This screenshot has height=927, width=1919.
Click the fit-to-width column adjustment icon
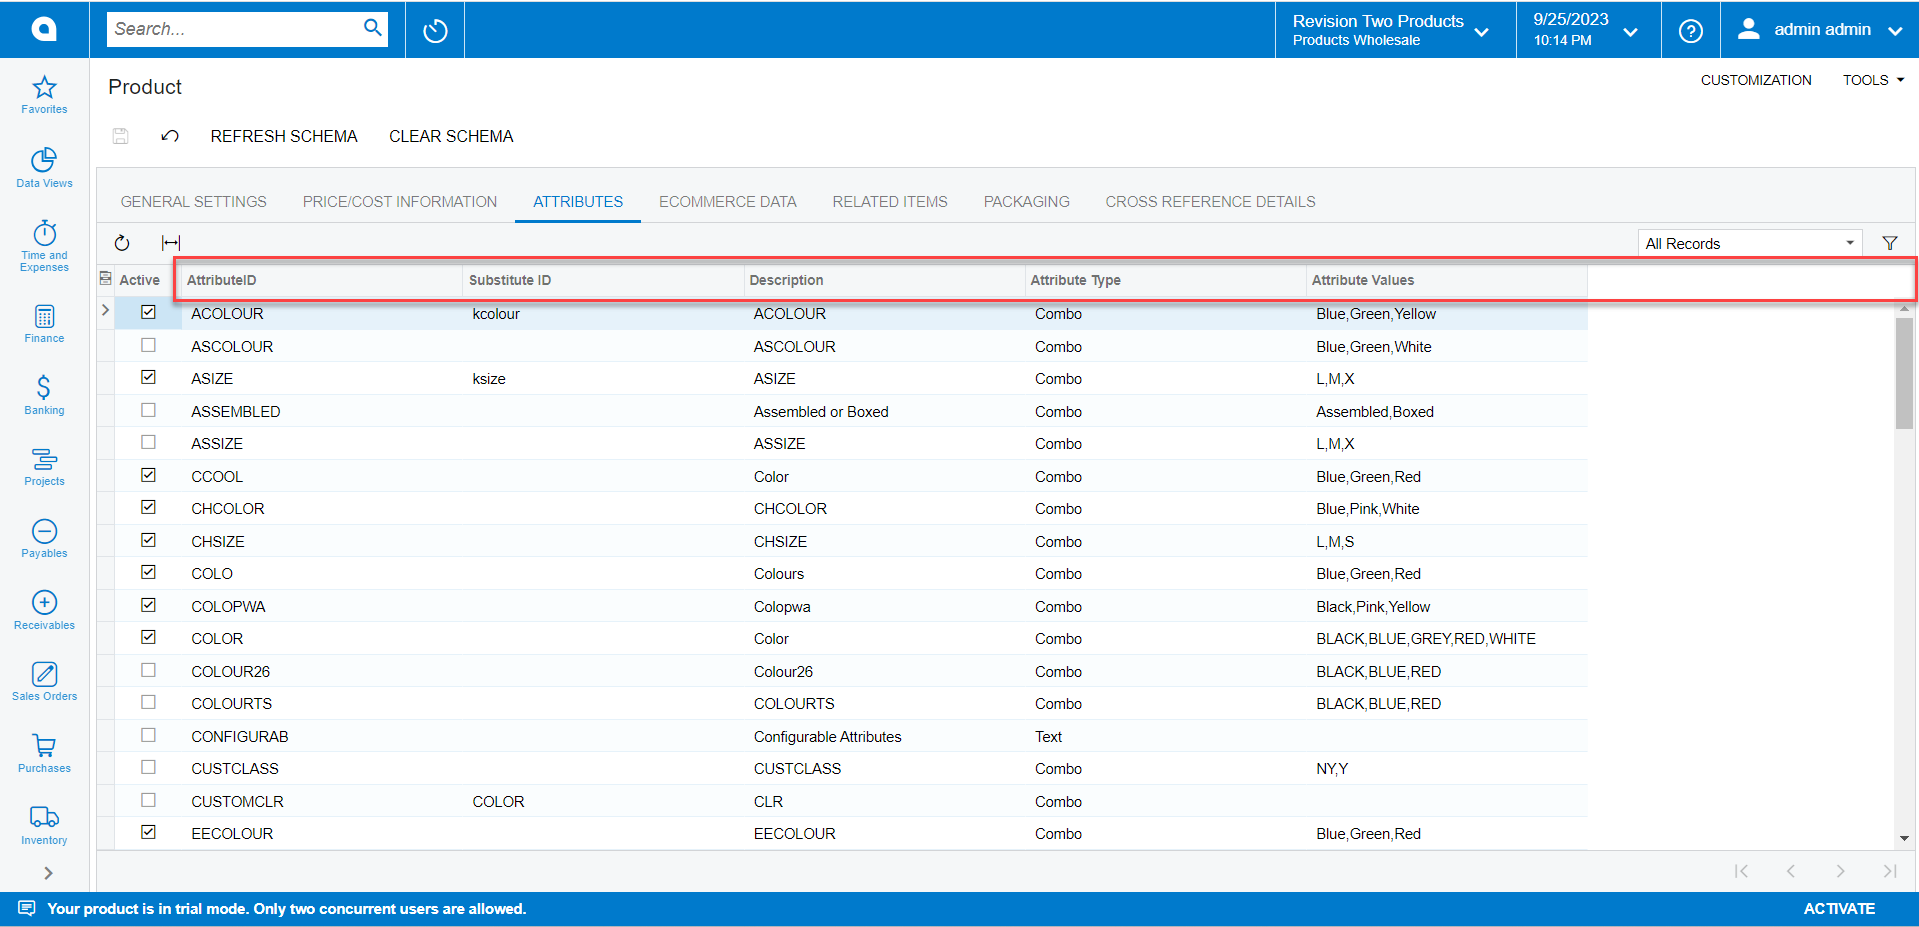pyautogui.click(x=170, y=242)
